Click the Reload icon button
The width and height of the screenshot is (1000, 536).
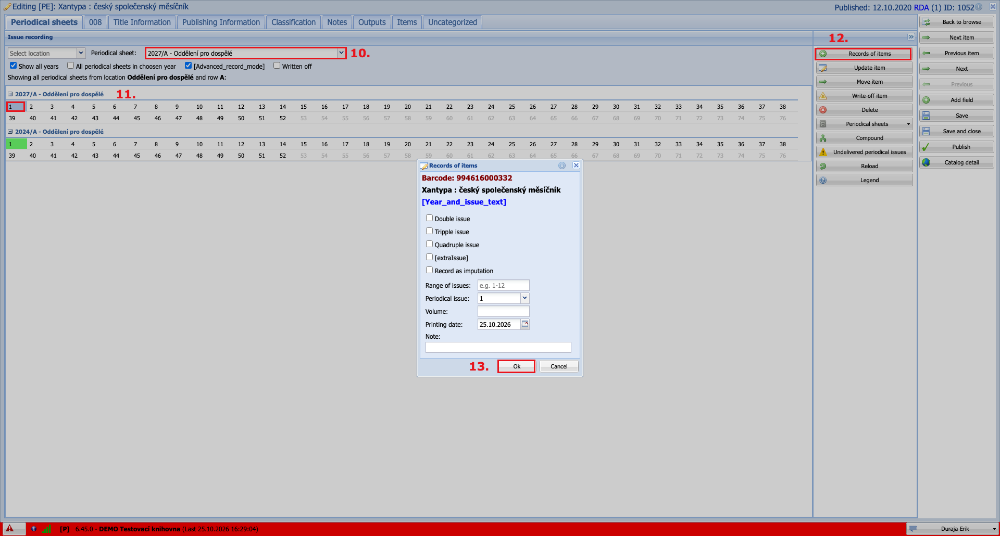823,166
